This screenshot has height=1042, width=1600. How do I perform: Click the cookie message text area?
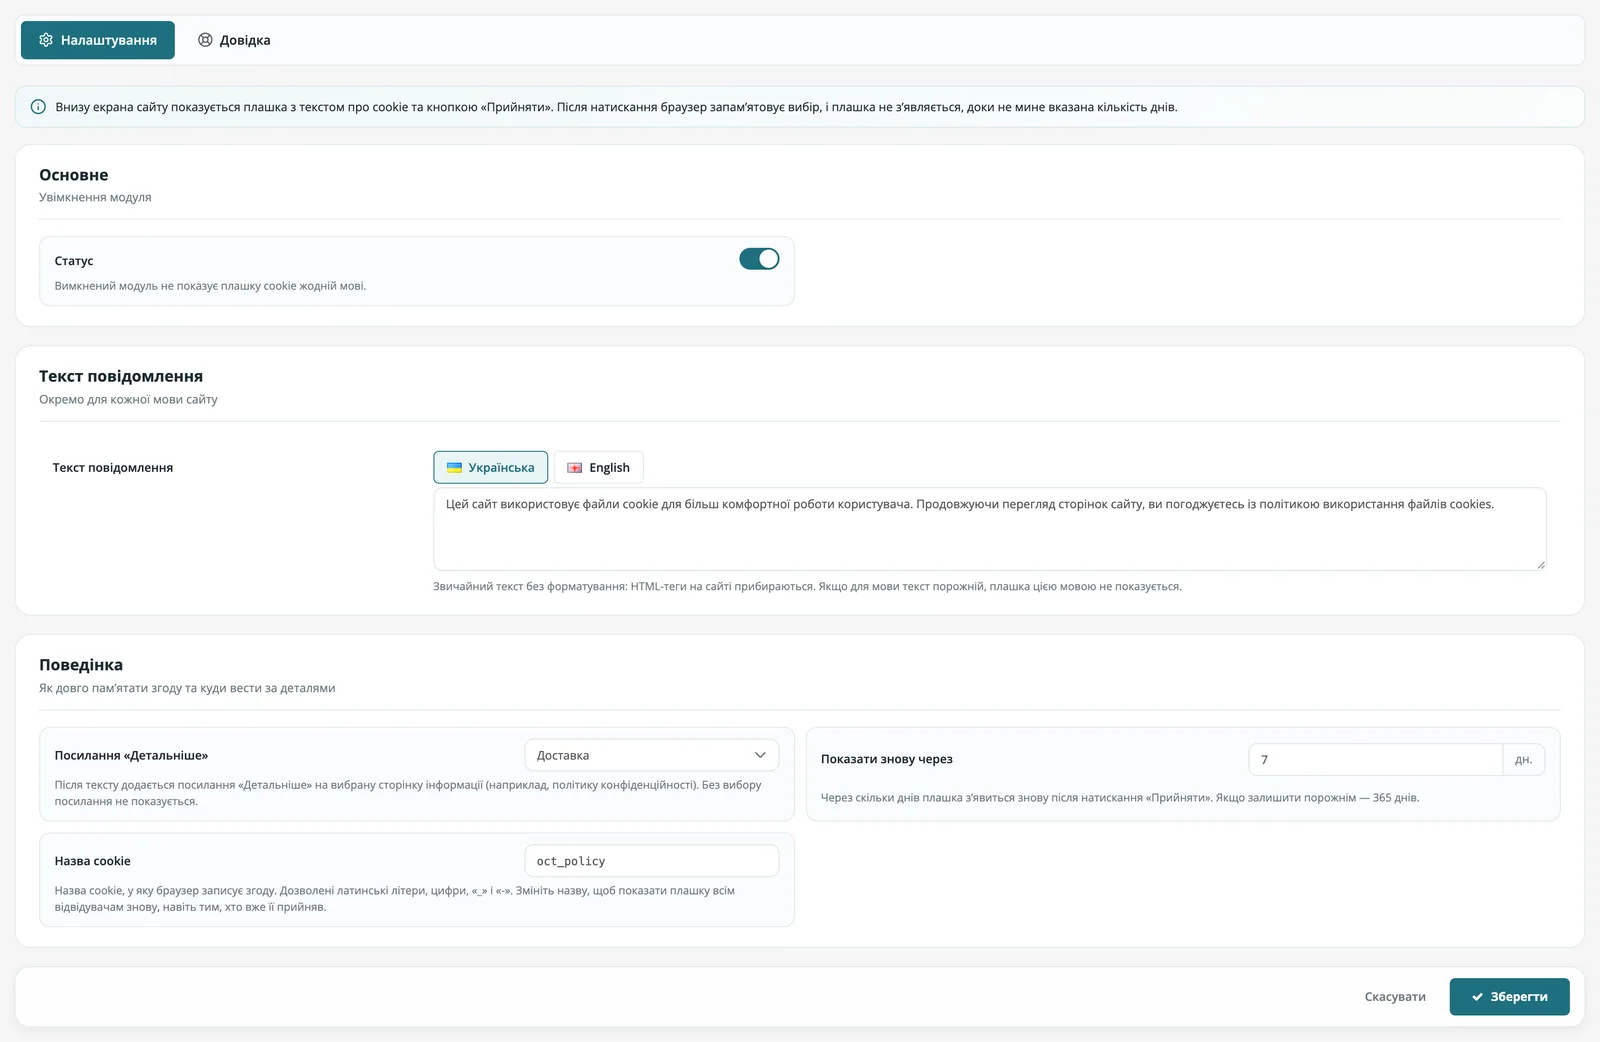(990, 529)
